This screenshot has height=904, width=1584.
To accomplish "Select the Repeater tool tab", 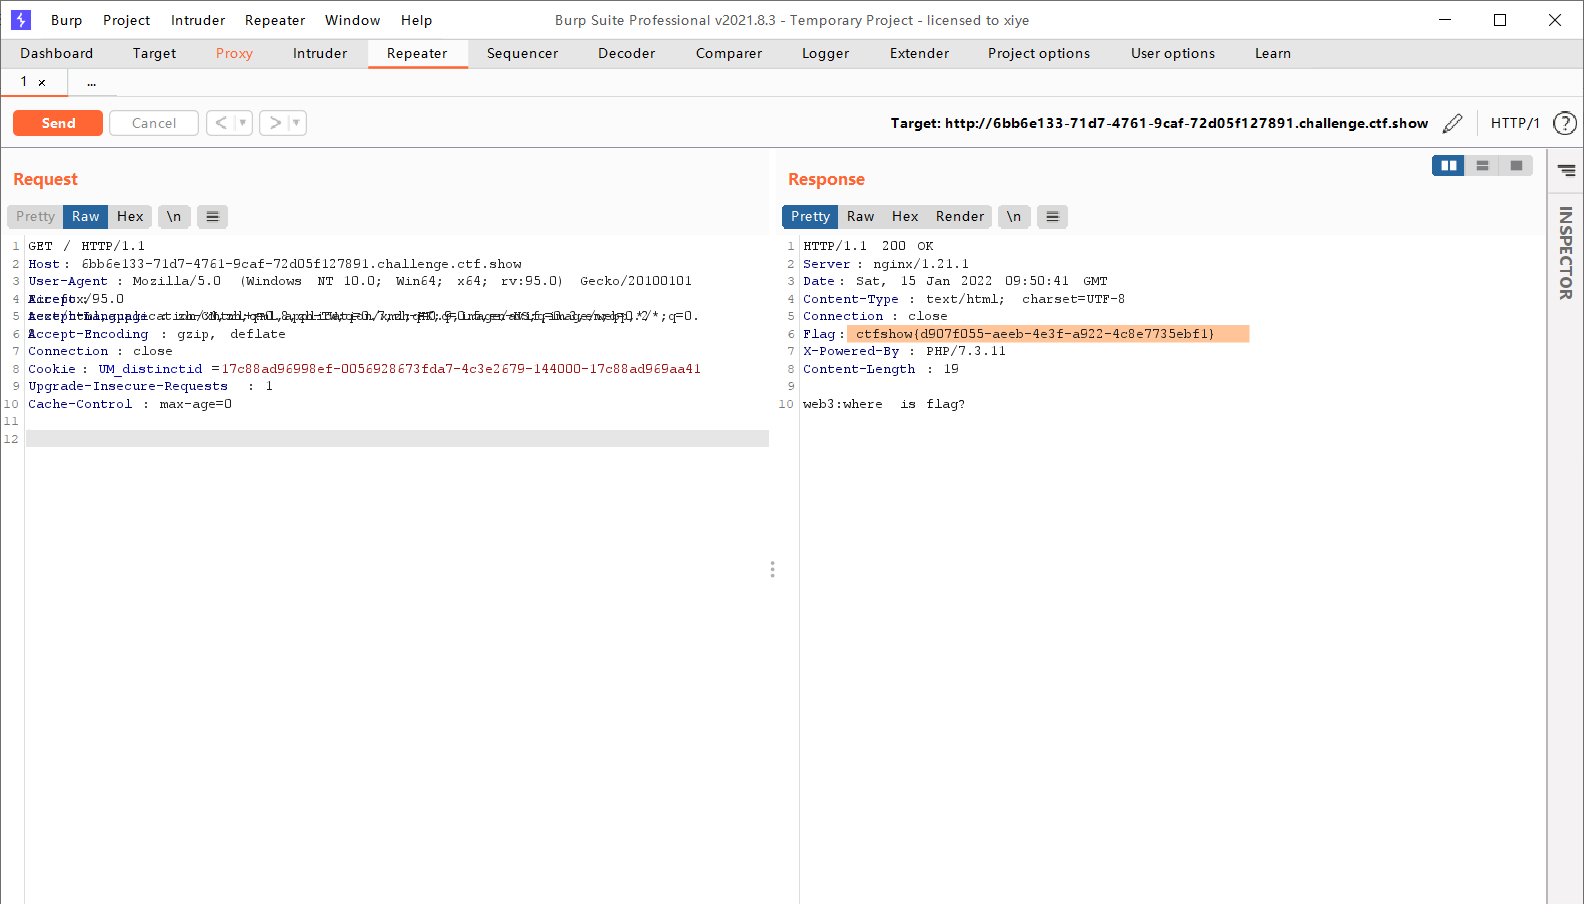I will tap(417, 53).
